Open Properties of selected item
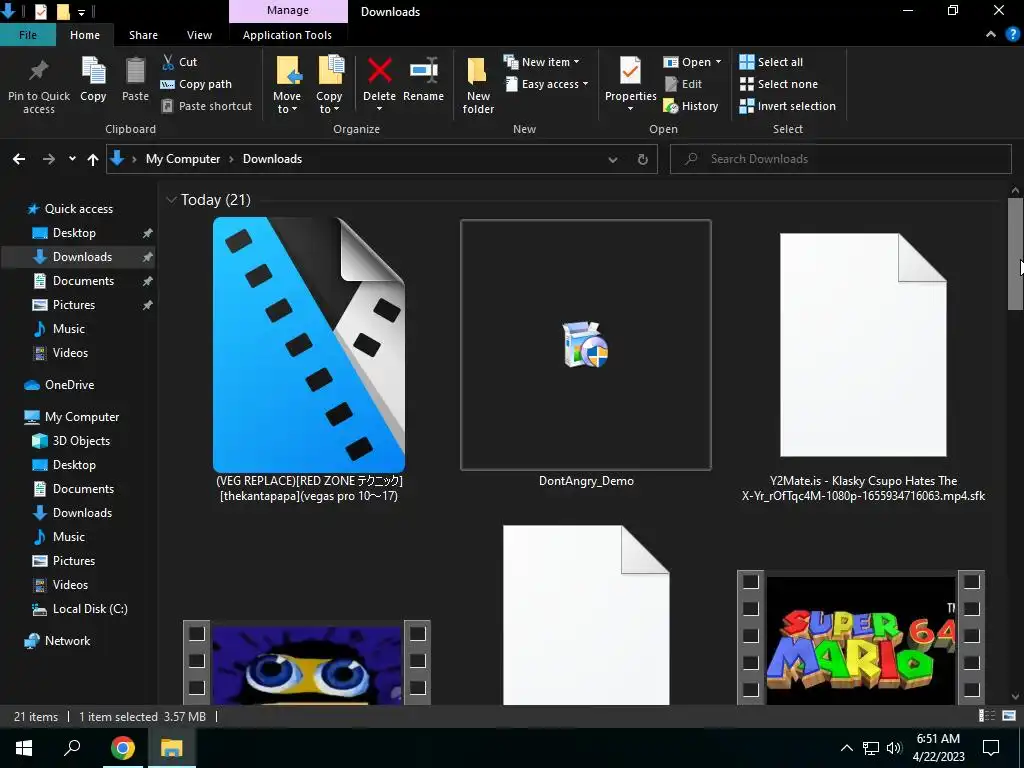 click(x=630, y=84)
